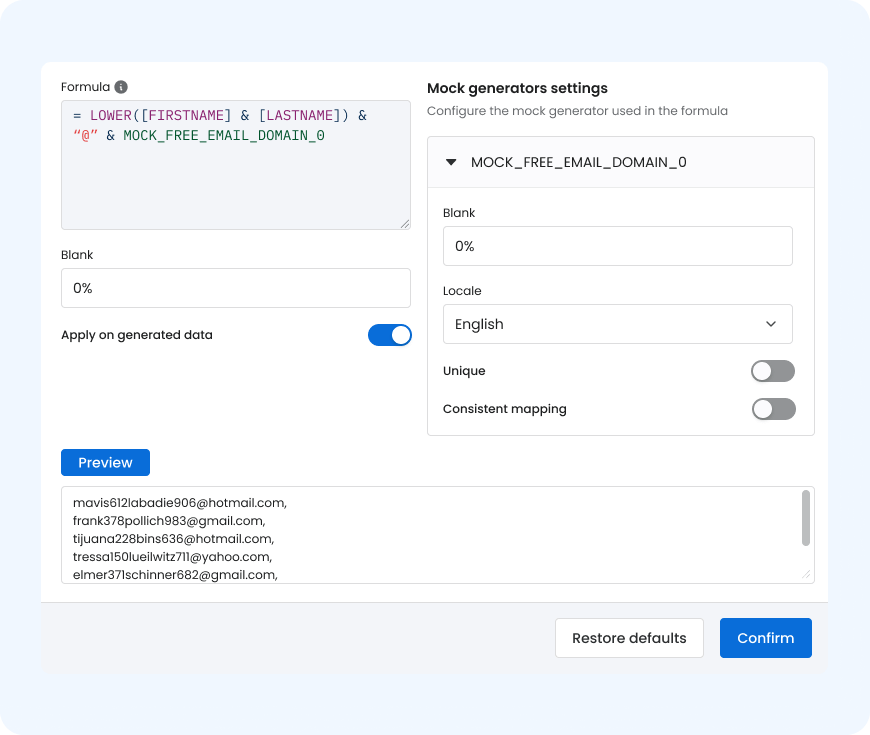Click tressa150lueilwitz711@yahoo.com in preview output
This screenshot has width=870, height=735.
[171, 557]
